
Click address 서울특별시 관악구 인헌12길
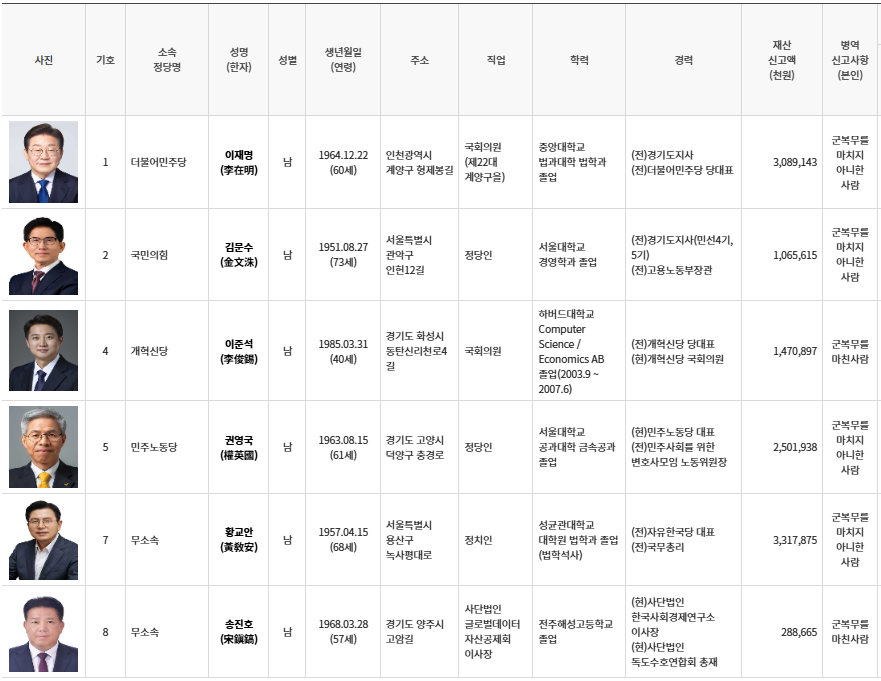(x=408, y=255)
